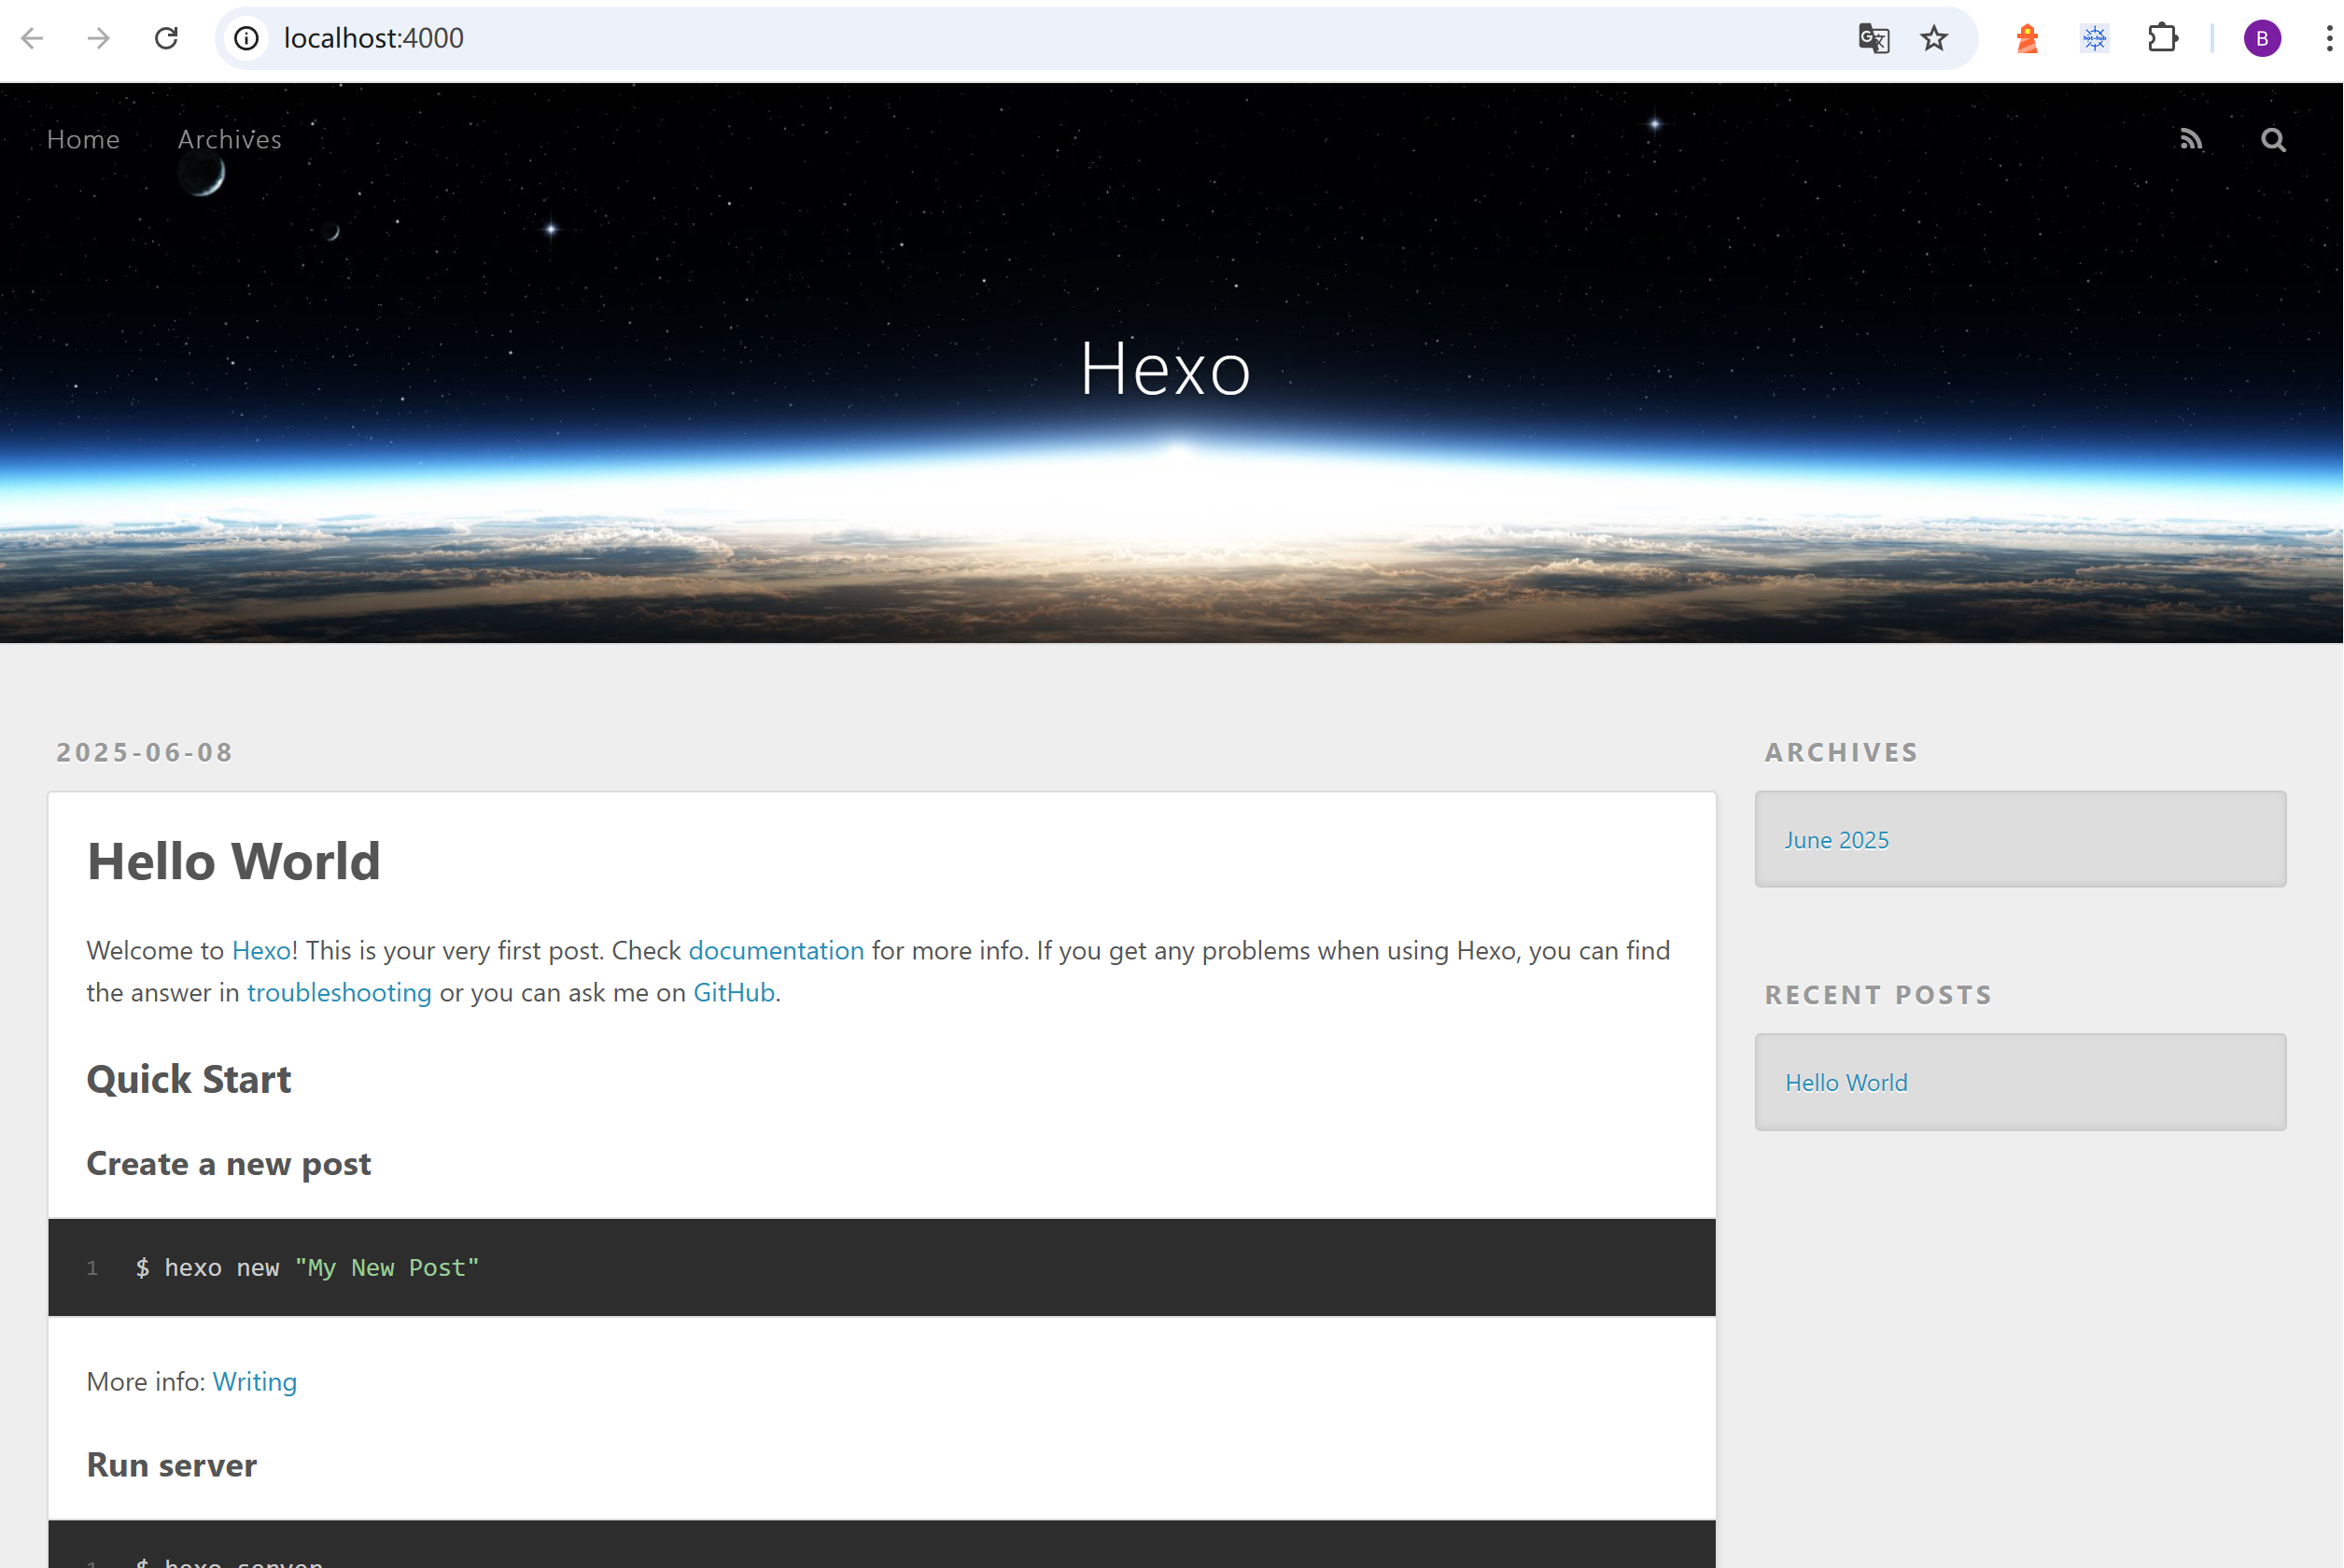View site information icon in address bar
The image size is (2344, 1568).
246,38
